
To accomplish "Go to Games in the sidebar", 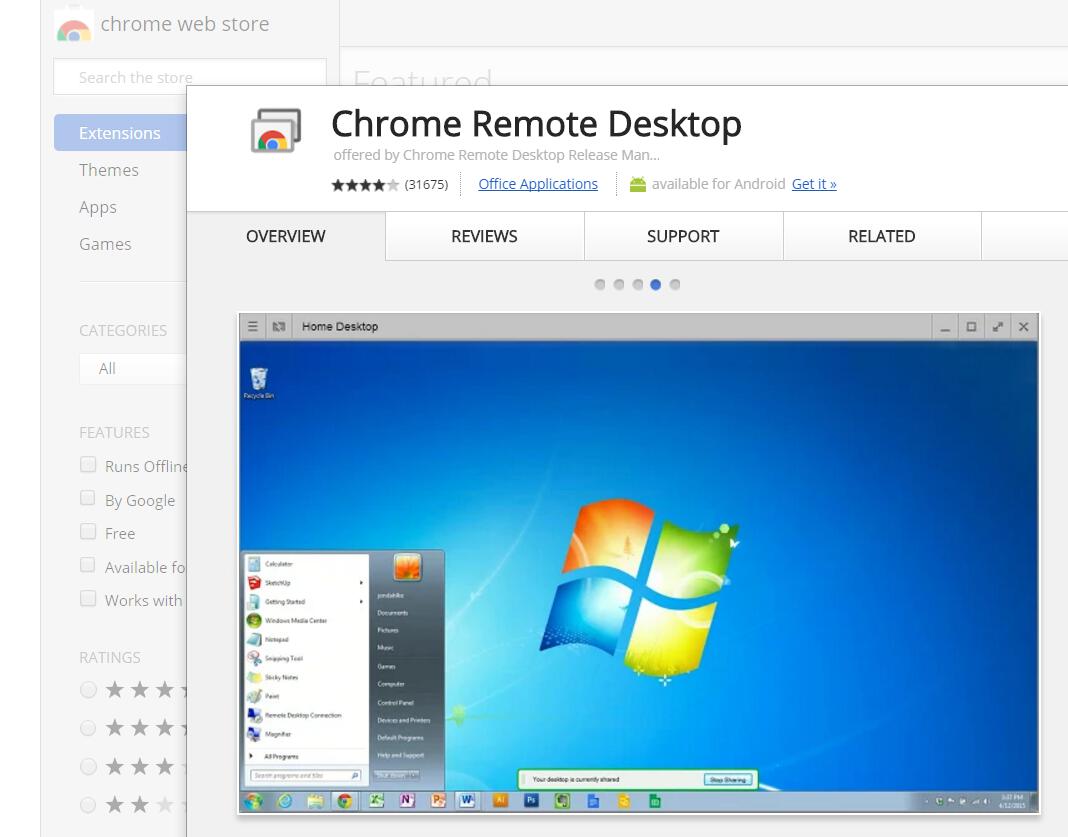I will click(x=105, y=244).
